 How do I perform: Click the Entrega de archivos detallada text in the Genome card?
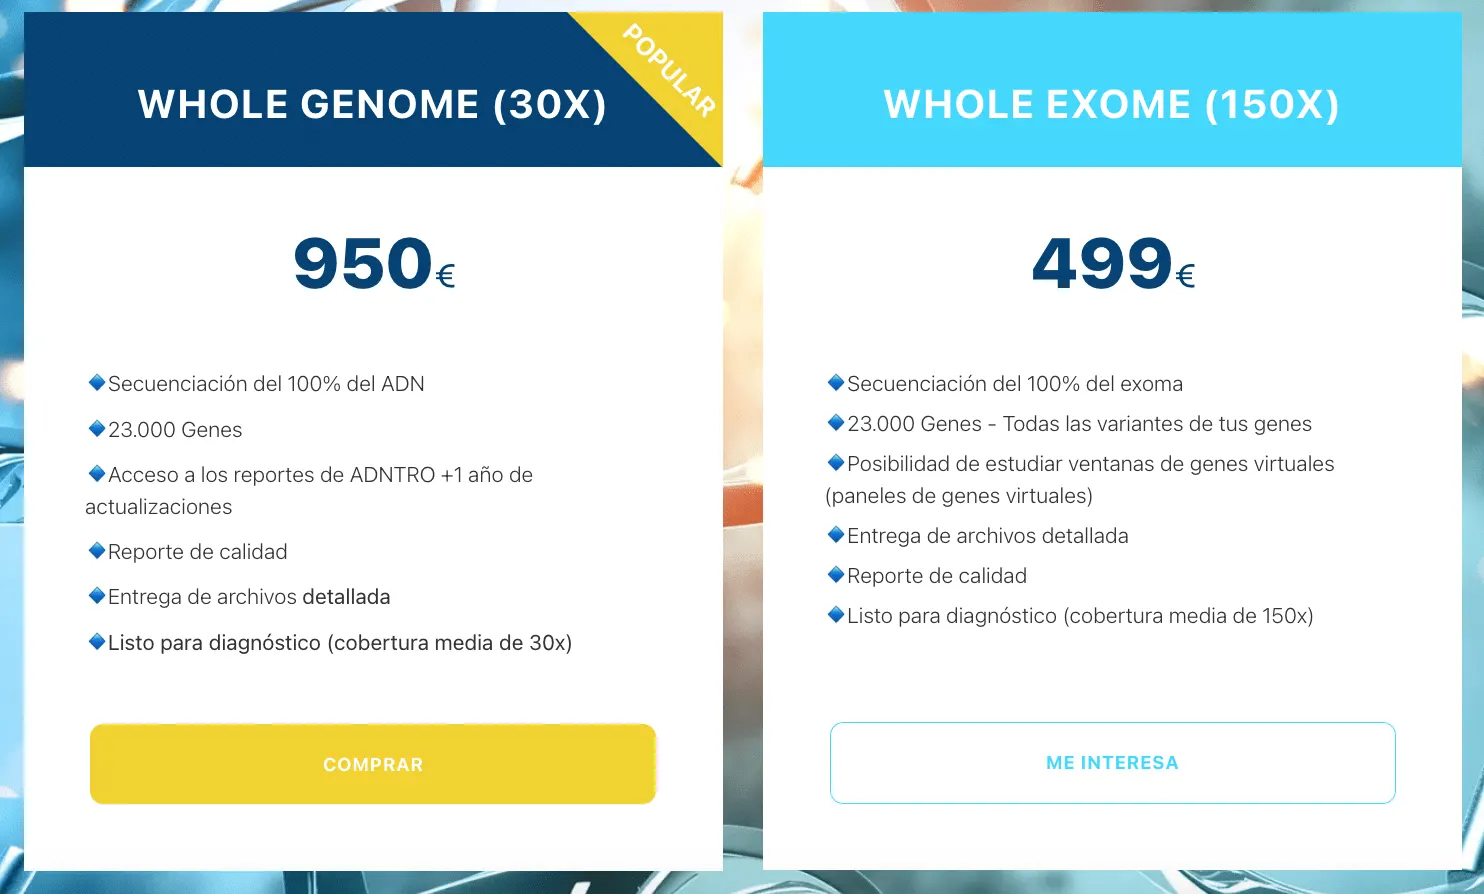click(249, 597)
